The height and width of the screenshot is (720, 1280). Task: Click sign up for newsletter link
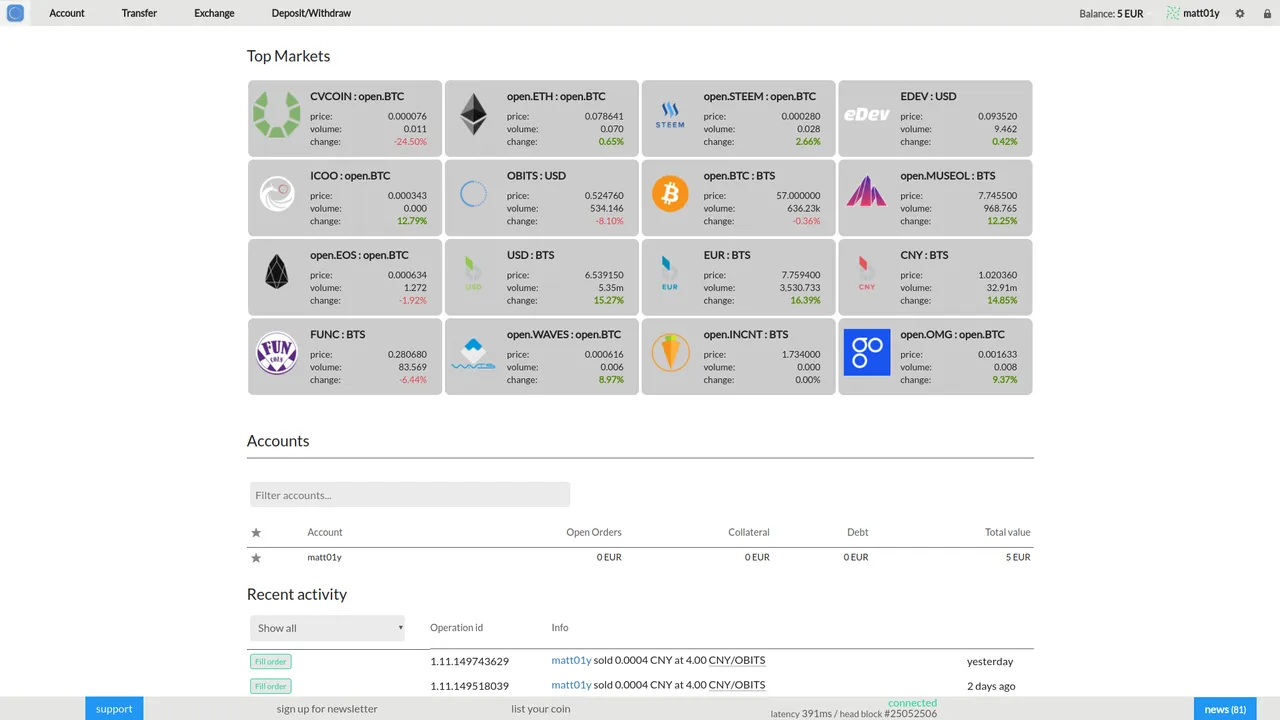tap(327, 708)
